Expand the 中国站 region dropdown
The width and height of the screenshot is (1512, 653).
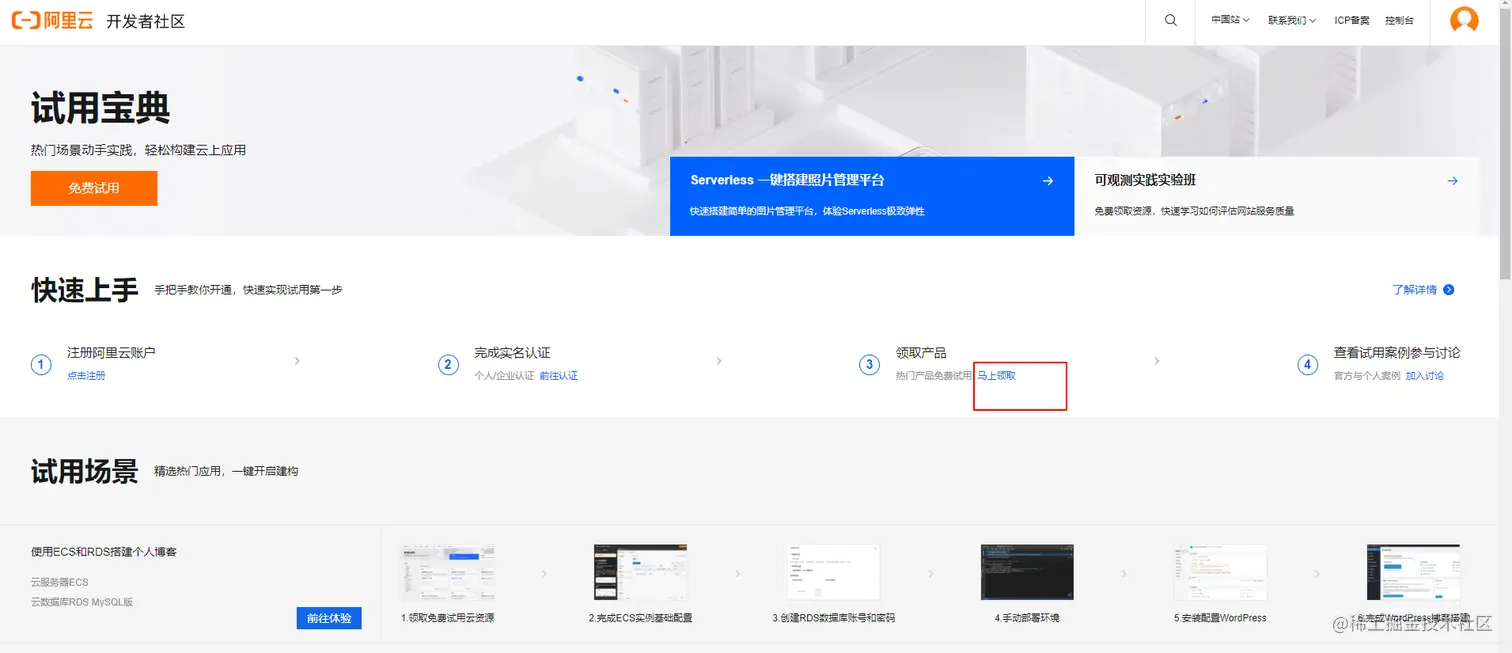[x=1230, y=20]
